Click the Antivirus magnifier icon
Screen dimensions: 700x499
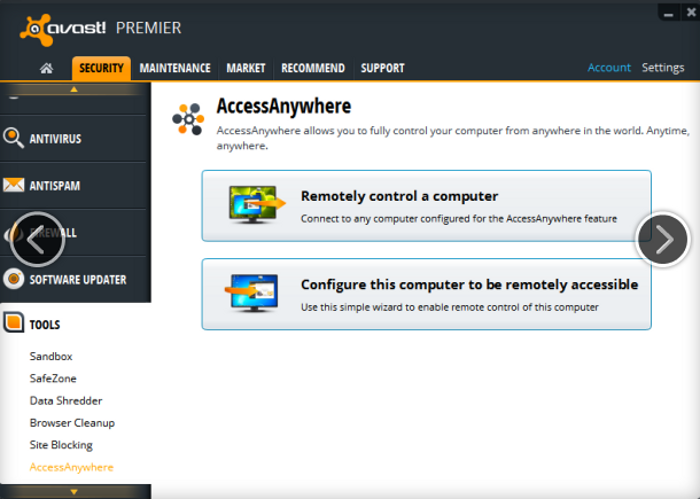click(x=13, y=138)
